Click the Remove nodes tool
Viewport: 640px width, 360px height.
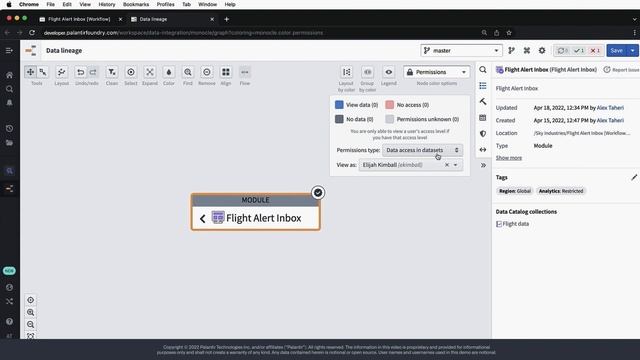207,72
